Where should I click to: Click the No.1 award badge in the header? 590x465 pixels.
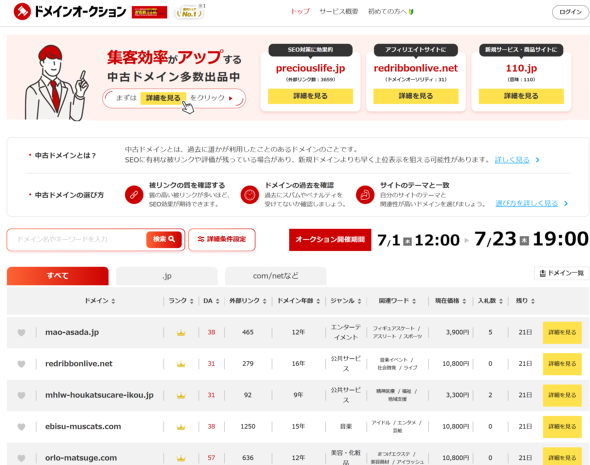pos(189,13)
